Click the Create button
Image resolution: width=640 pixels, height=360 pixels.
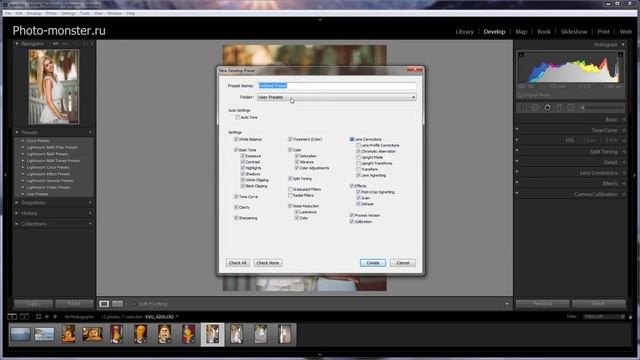[x=373, y=263]
